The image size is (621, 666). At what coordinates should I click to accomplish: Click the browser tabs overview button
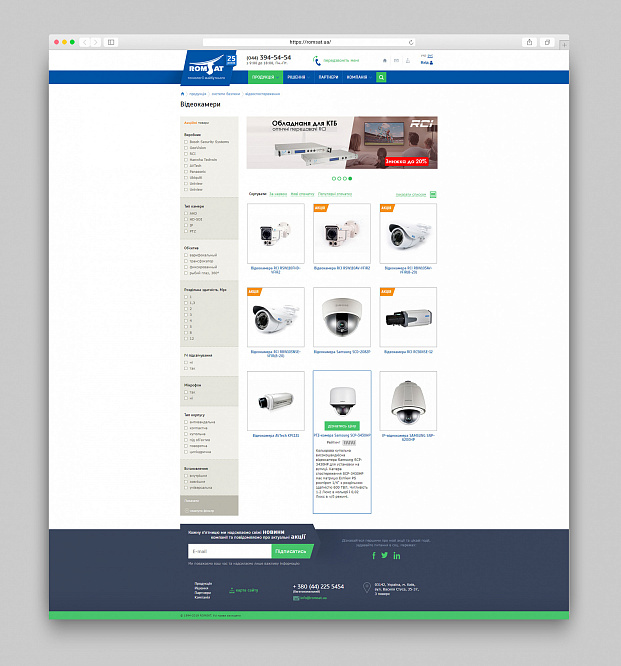coord(547,42)
